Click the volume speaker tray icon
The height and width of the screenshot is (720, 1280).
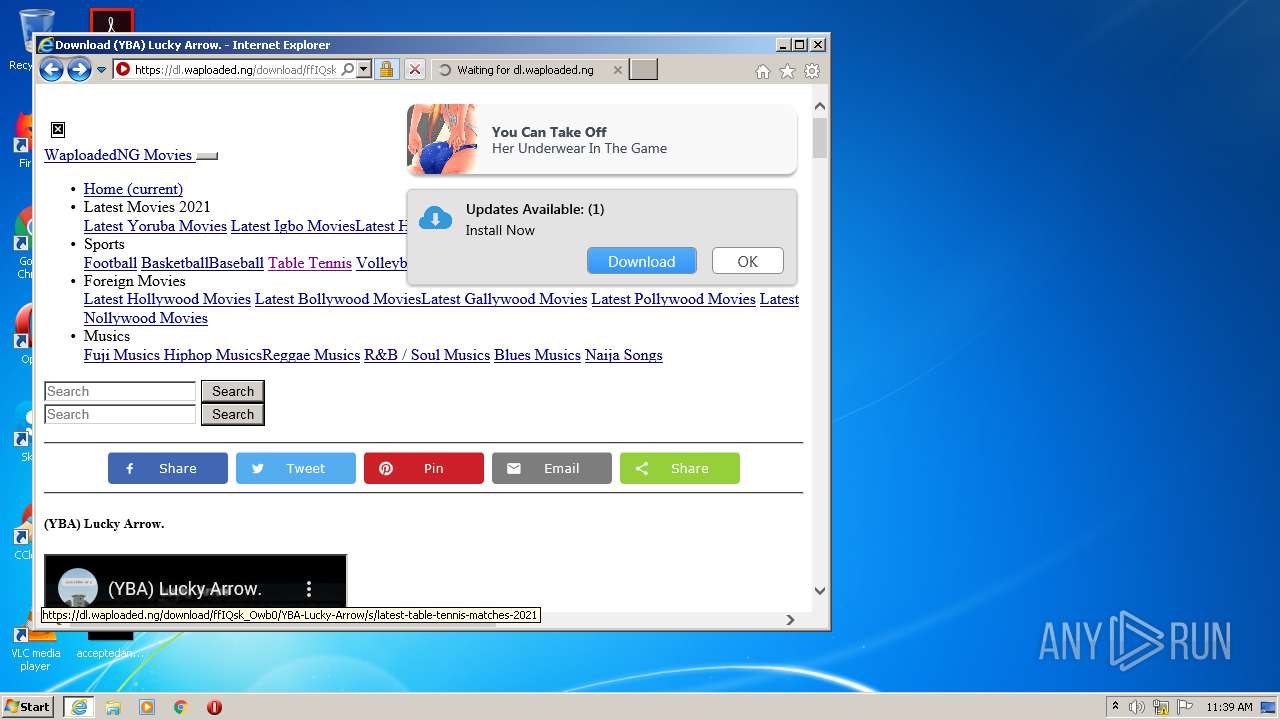pos(1137,707)
